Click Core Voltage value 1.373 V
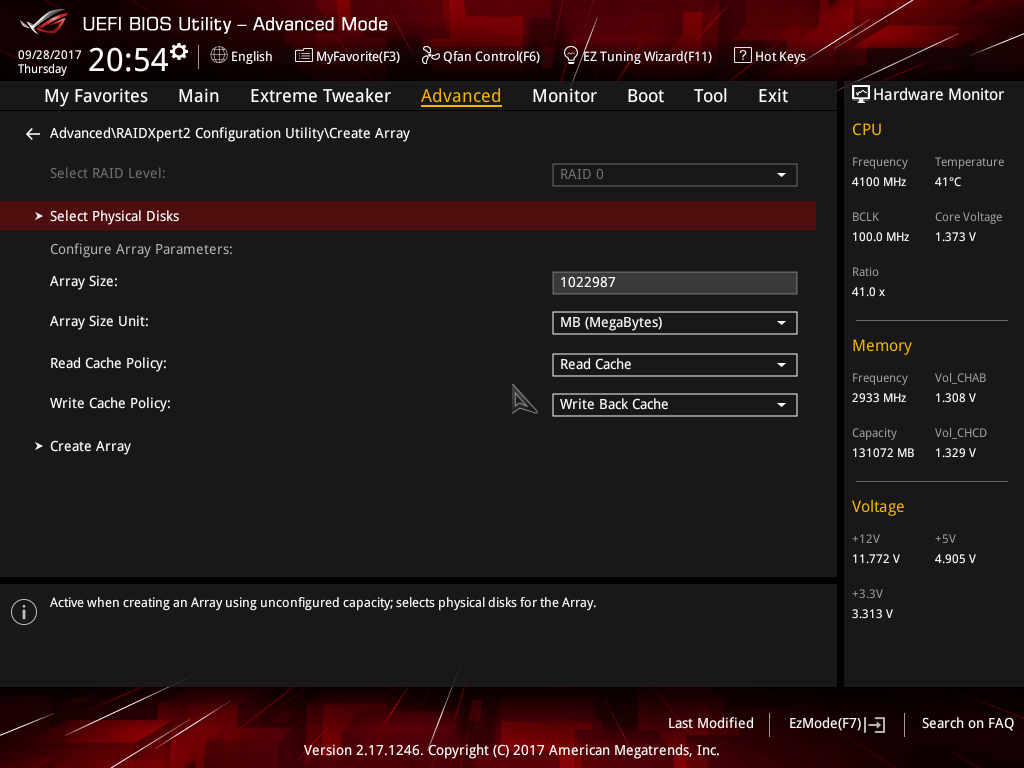Image resolution: width=1024 pixels, height=768 pixels. coord(955,237)
